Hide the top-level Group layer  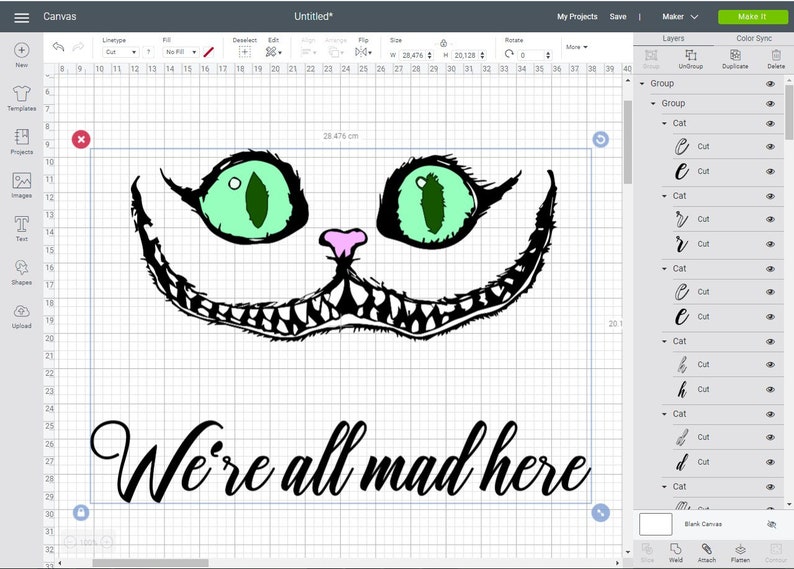click(x=770, y=84)
